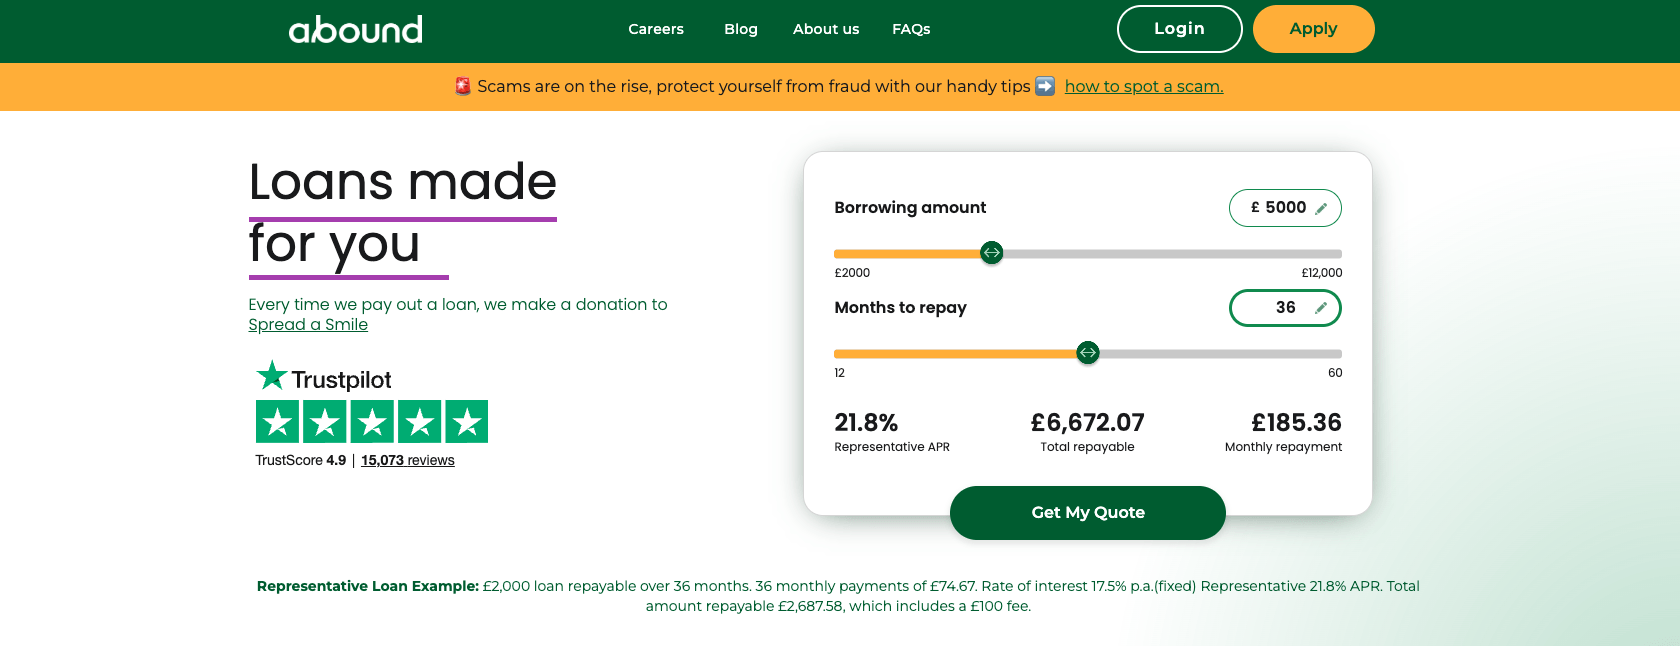The image size is (1680, 646).
Task: Click the months to repay slider handle
Action: click(1088, 353)
